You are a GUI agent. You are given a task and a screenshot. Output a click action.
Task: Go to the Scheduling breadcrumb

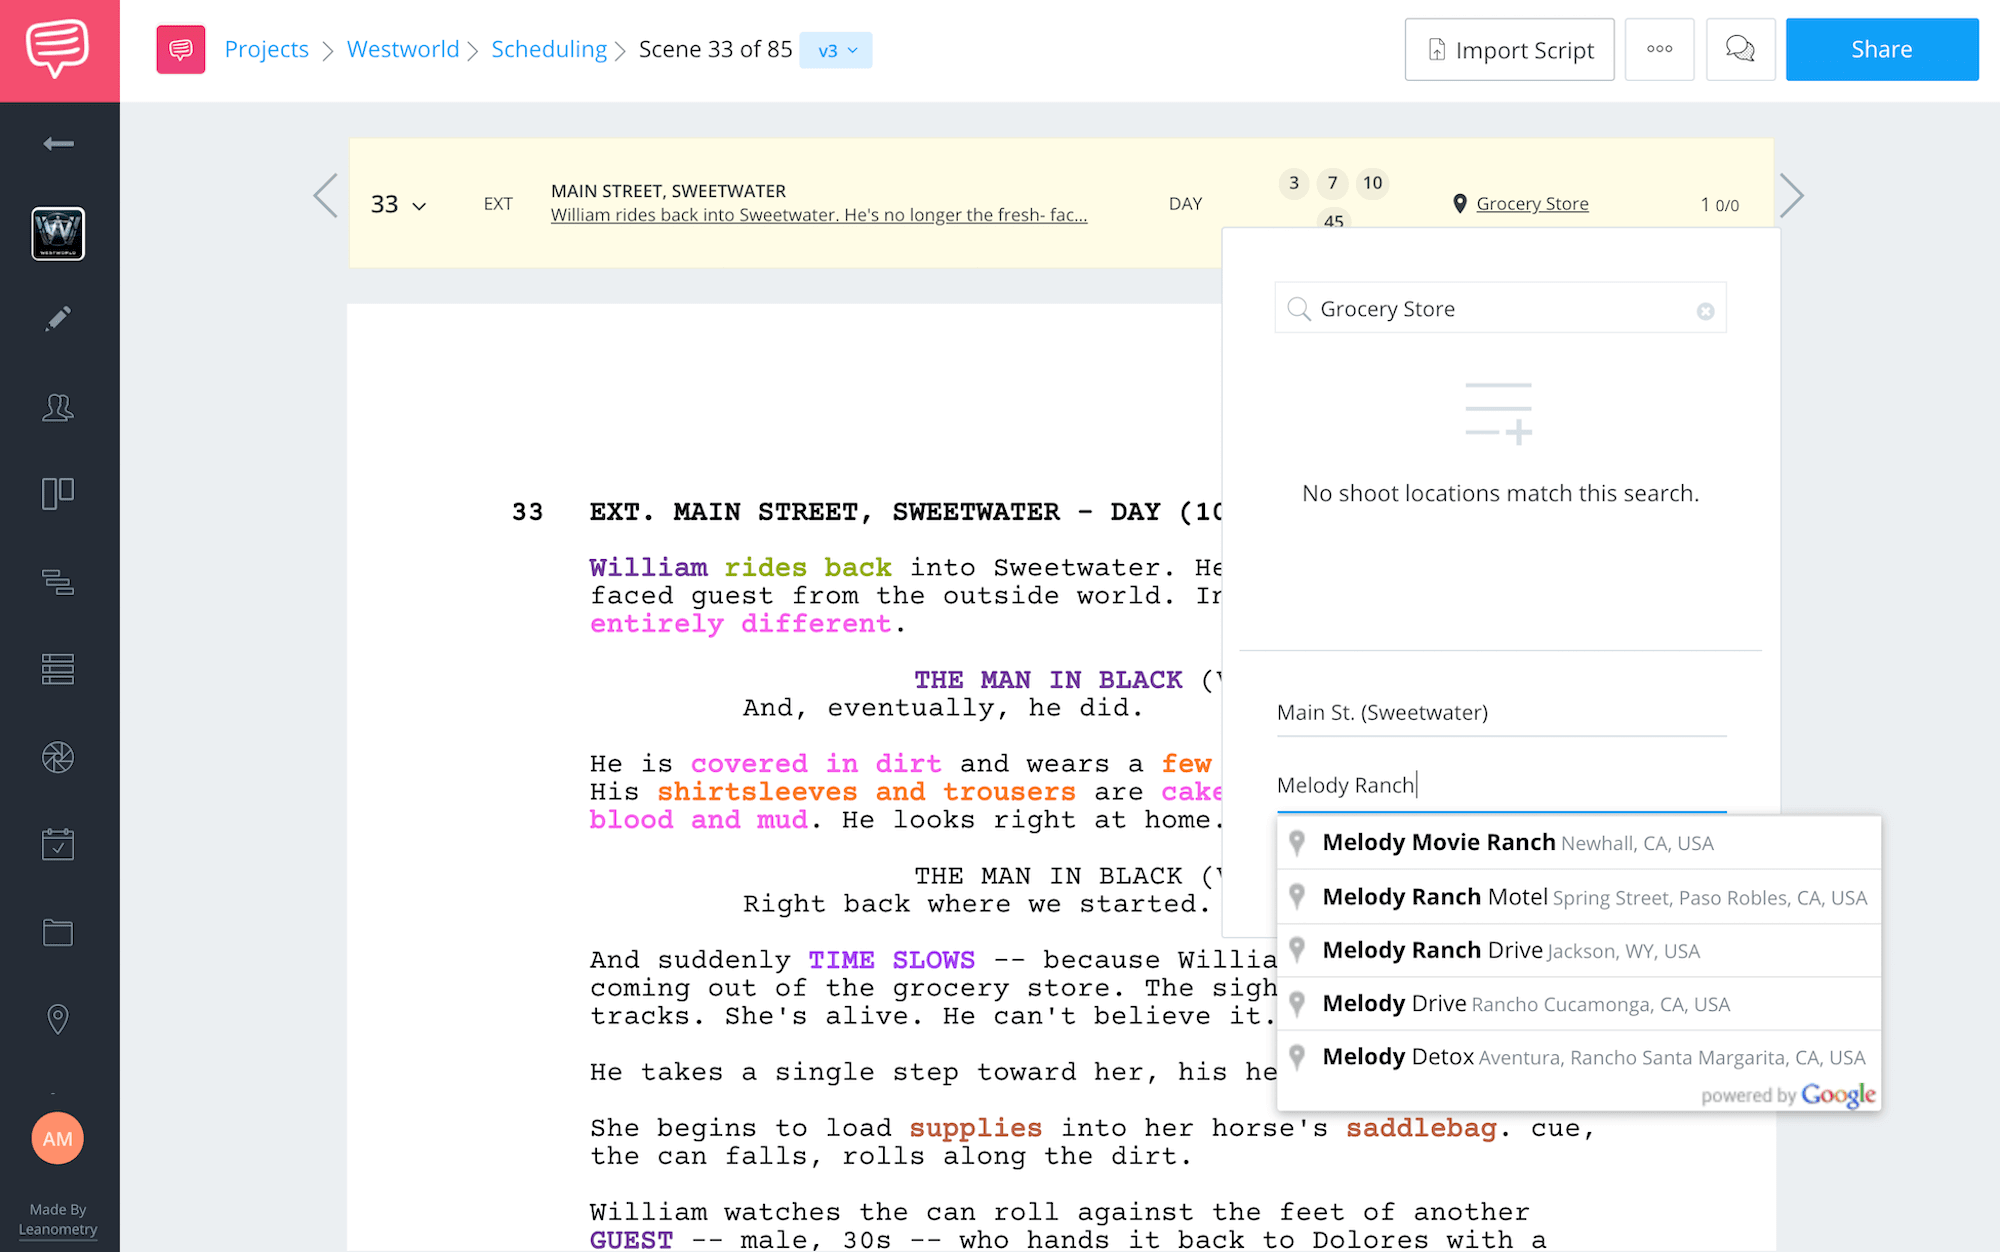(x=549, y=49)
